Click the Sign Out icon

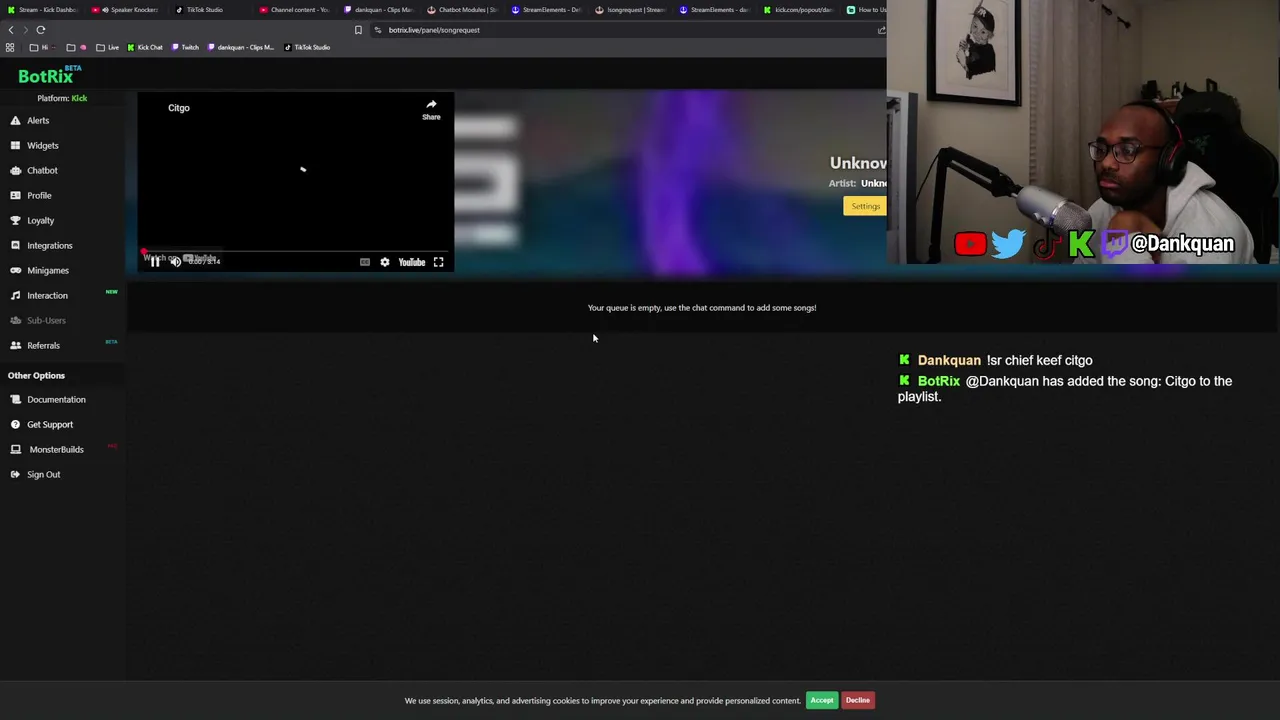[15, 474]
